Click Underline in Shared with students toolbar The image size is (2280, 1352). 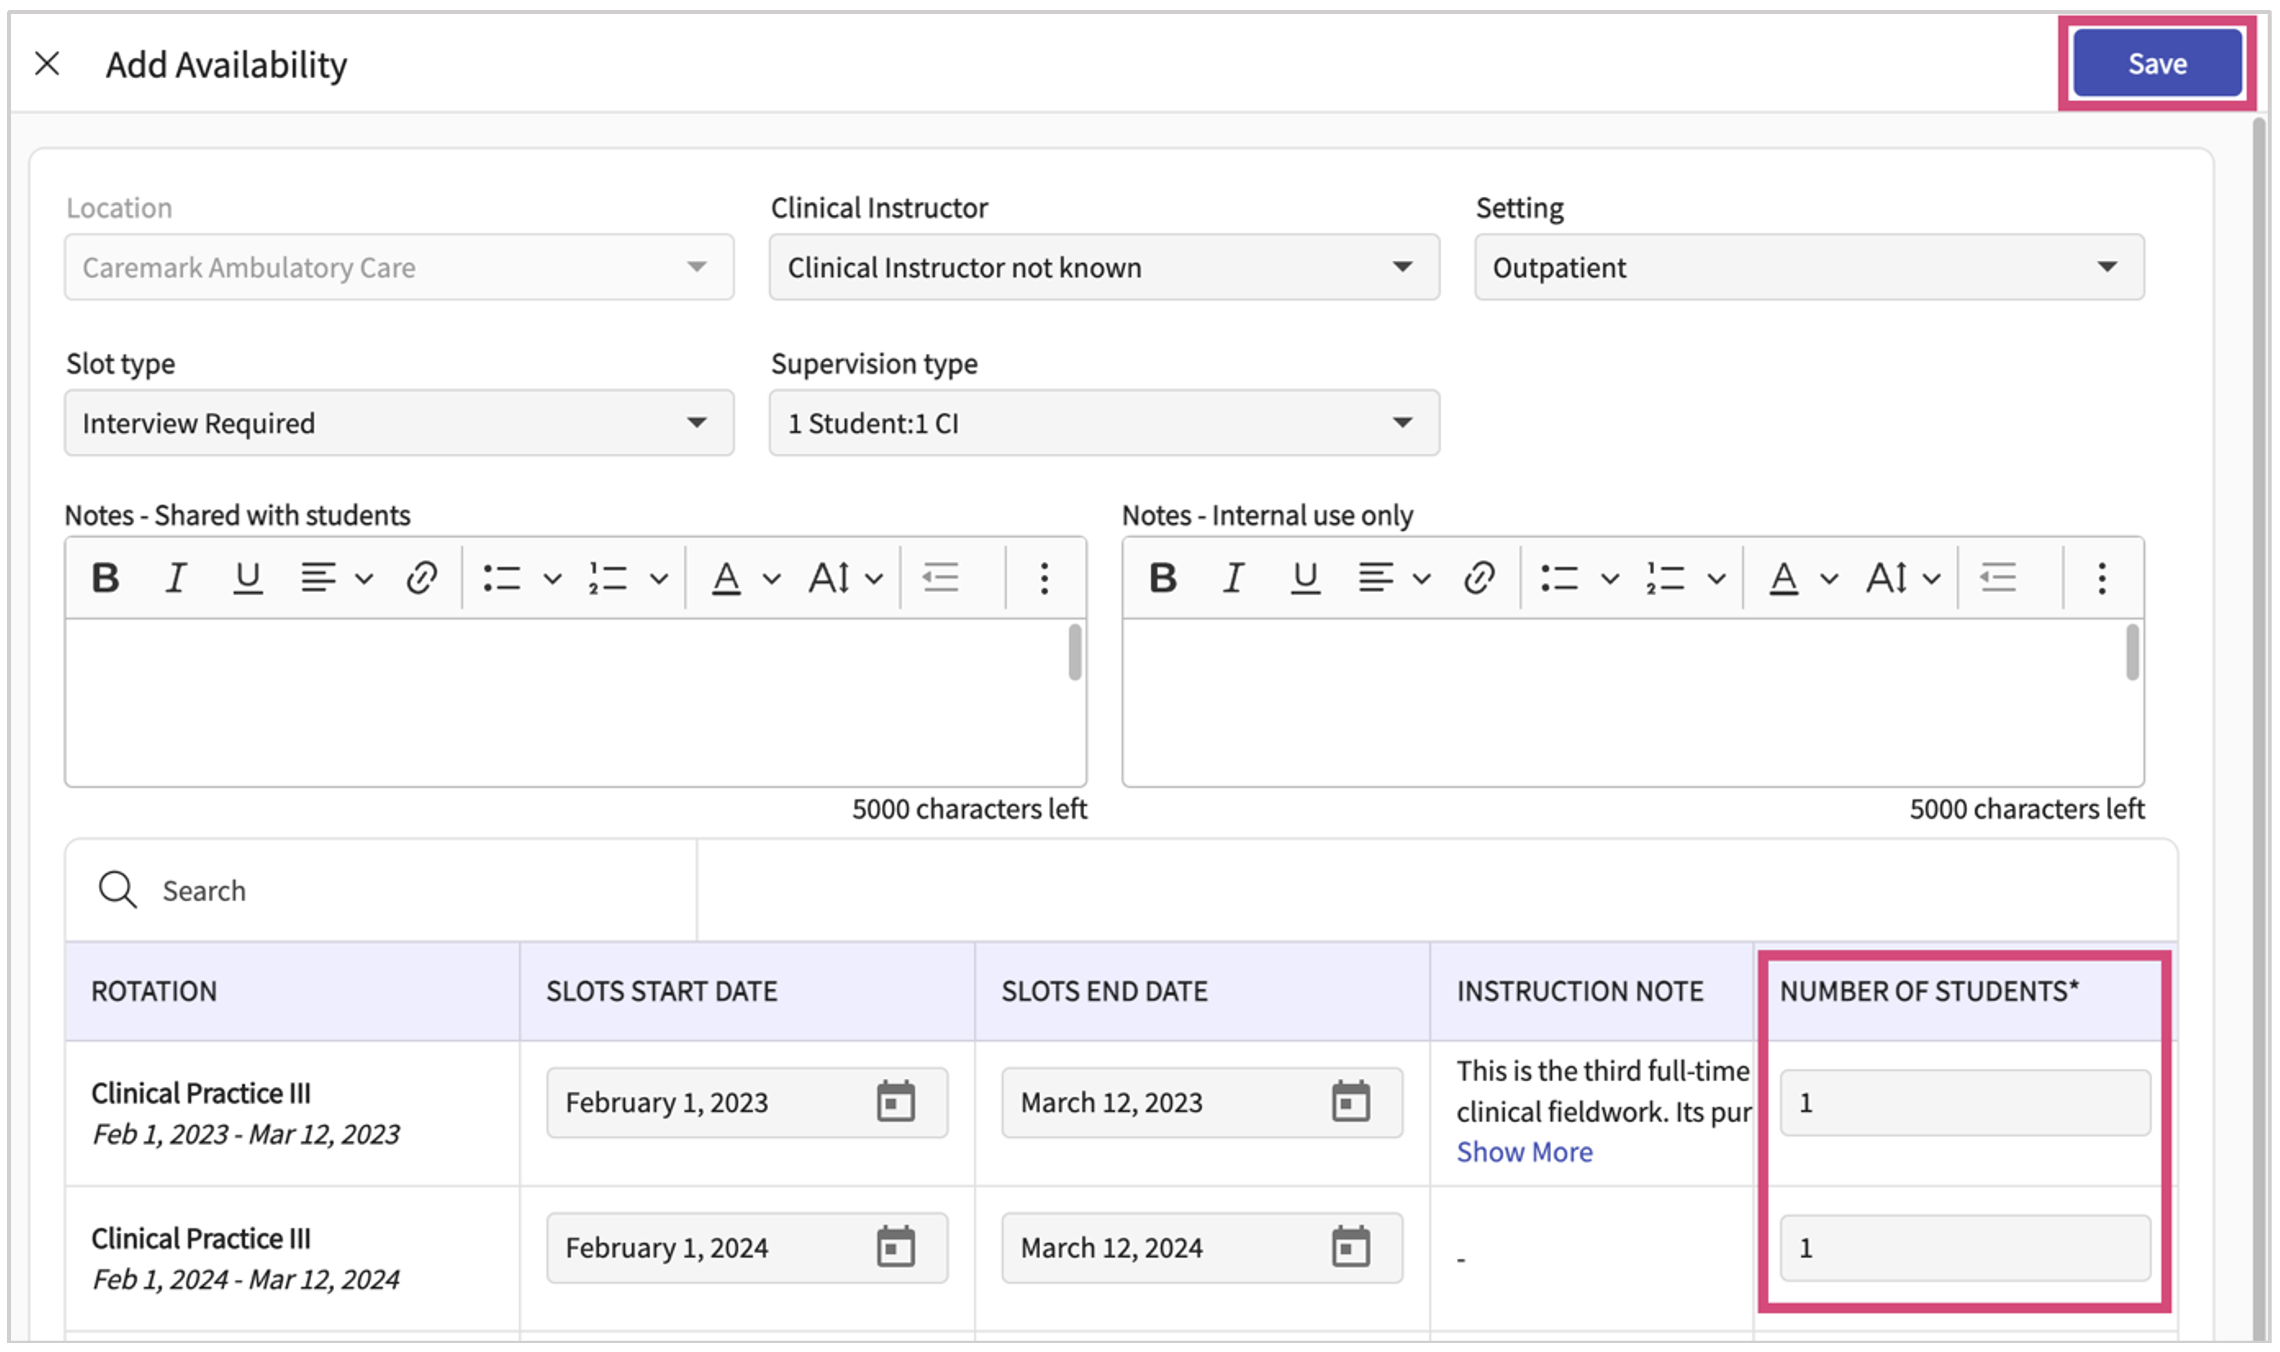click(247, 578)
